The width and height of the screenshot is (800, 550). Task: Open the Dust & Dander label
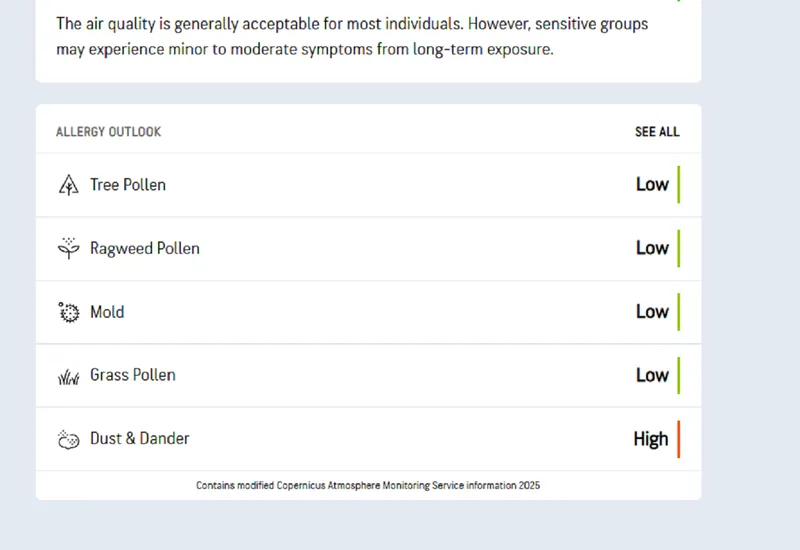coord(140,438)
